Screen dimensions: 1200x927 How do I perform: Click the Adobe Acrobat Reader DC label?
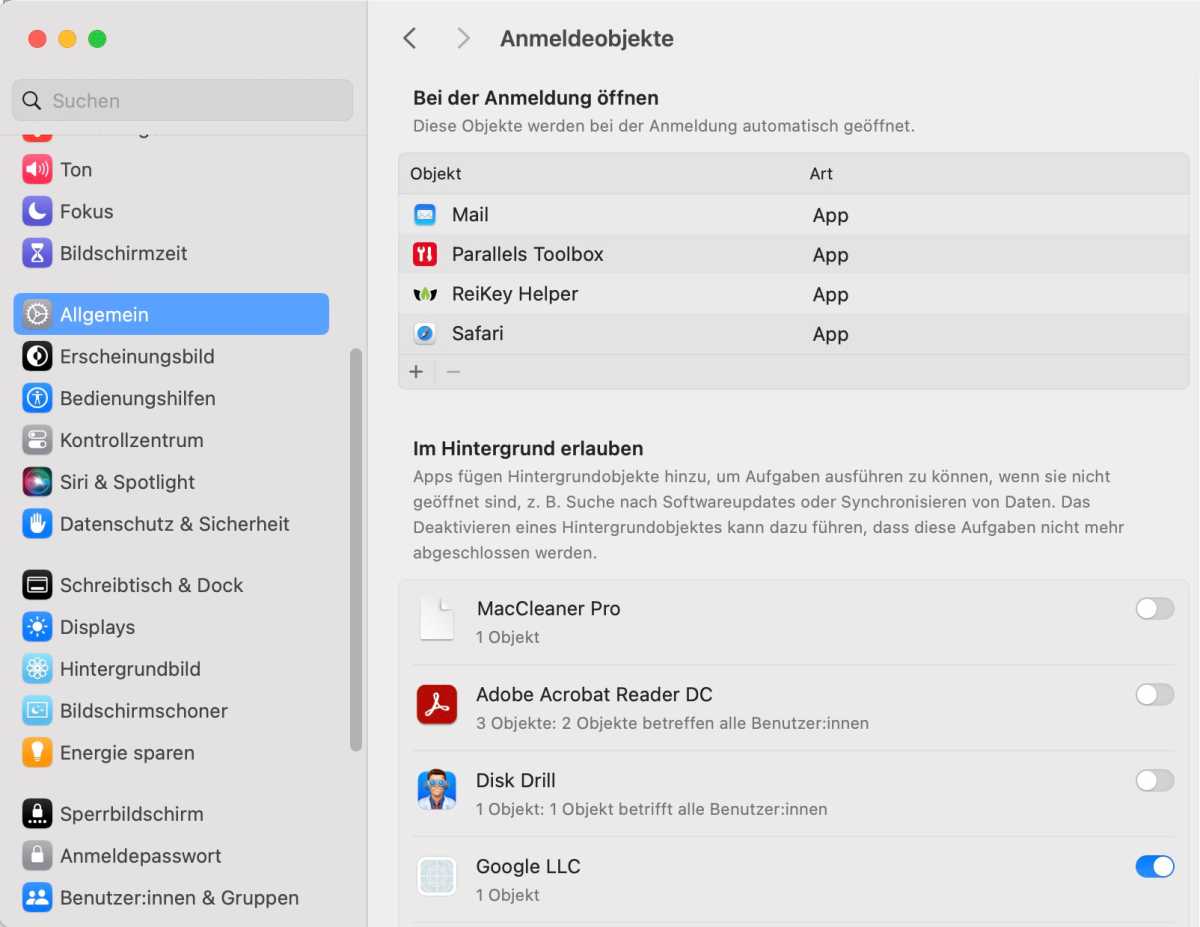(x=594, y=694)
